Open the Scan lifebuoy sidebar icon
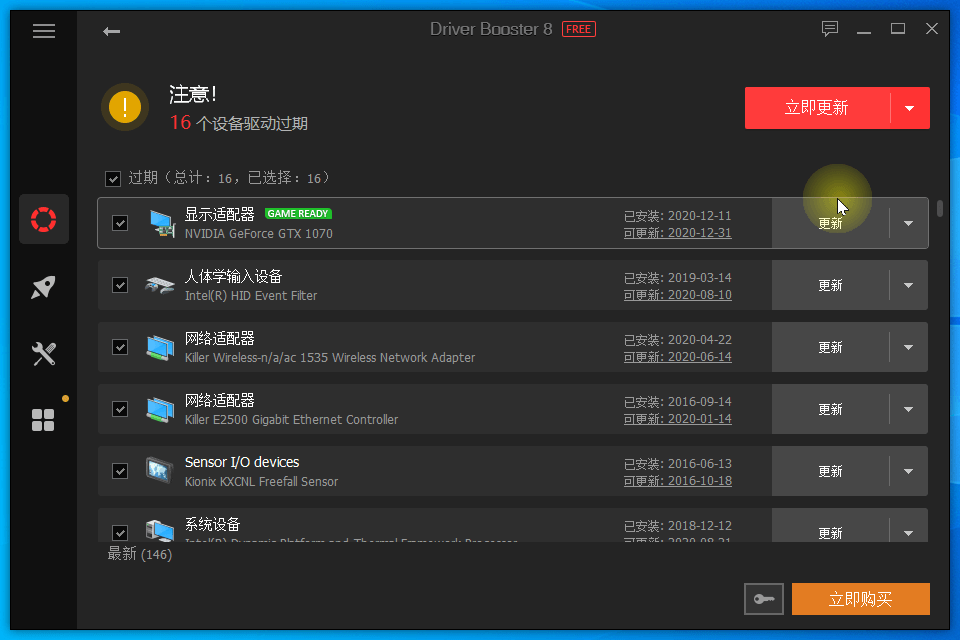Viewport: 960px width, 640px height. coord(43,219)
